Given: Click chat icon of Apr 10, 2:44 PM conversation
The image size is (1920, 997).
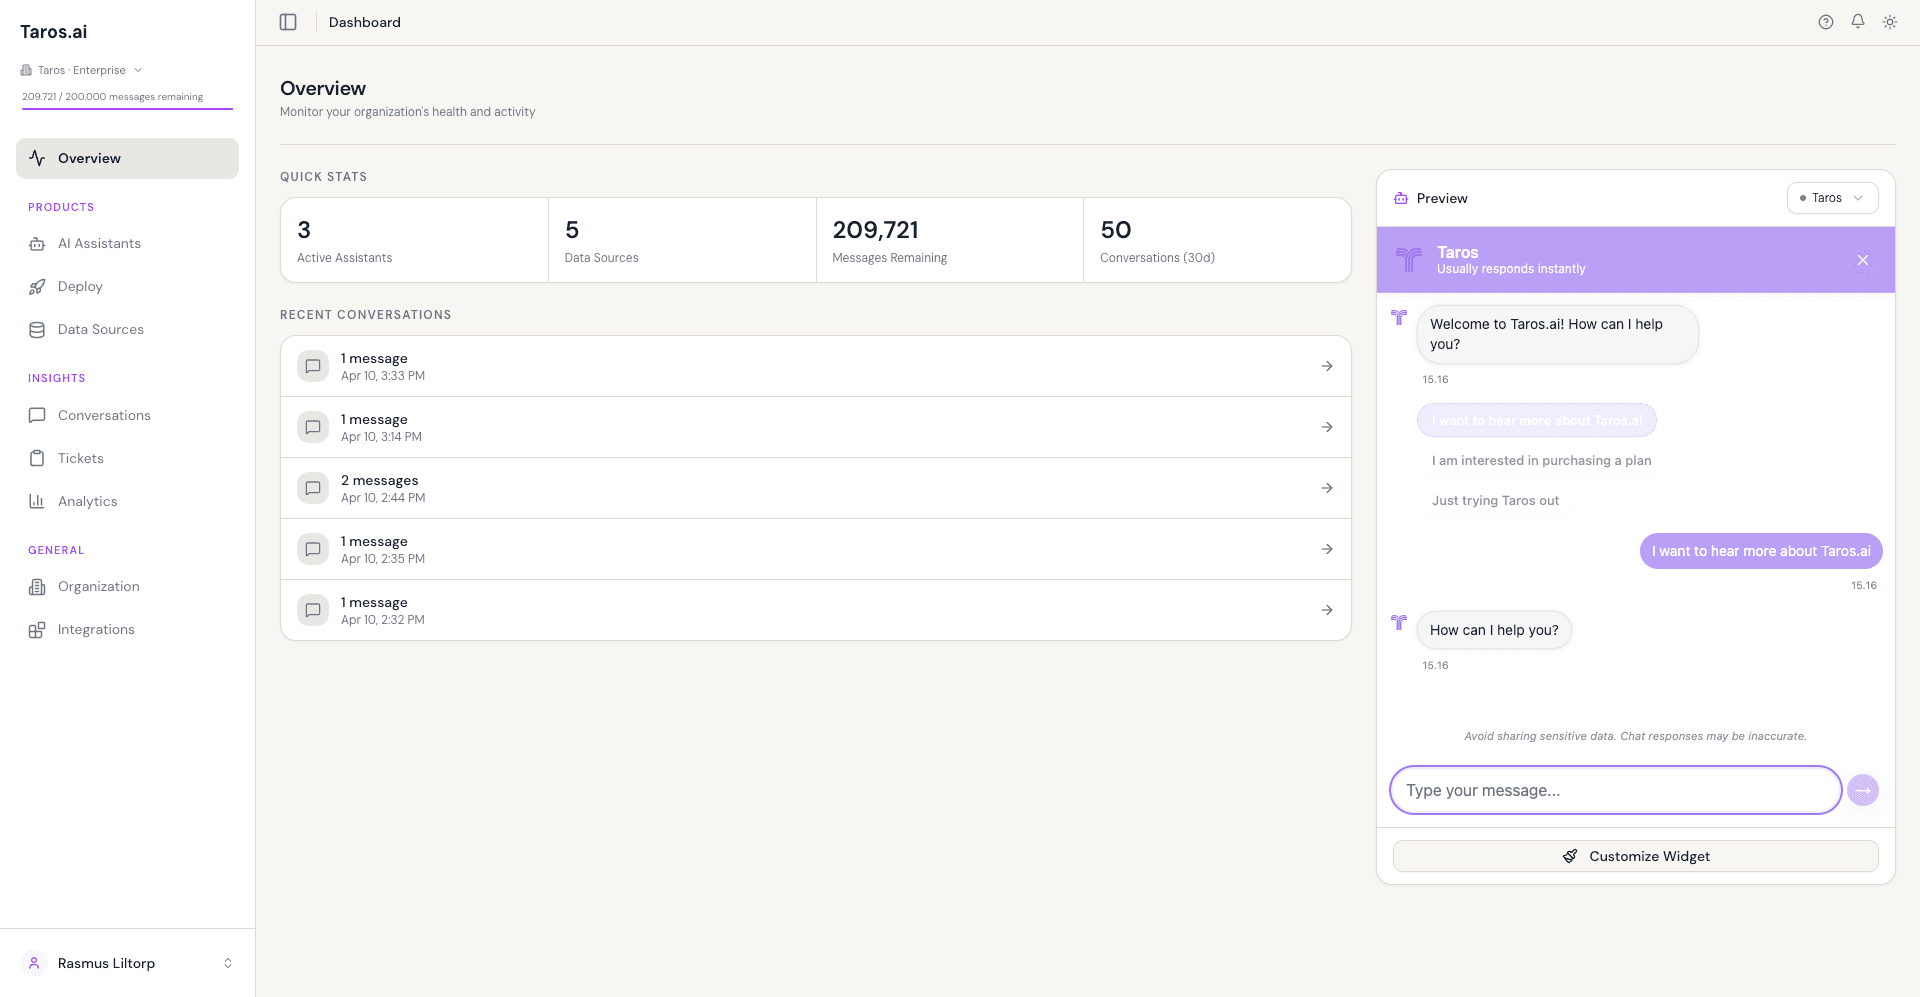Looking at the screenshot, I should (313, 488).
